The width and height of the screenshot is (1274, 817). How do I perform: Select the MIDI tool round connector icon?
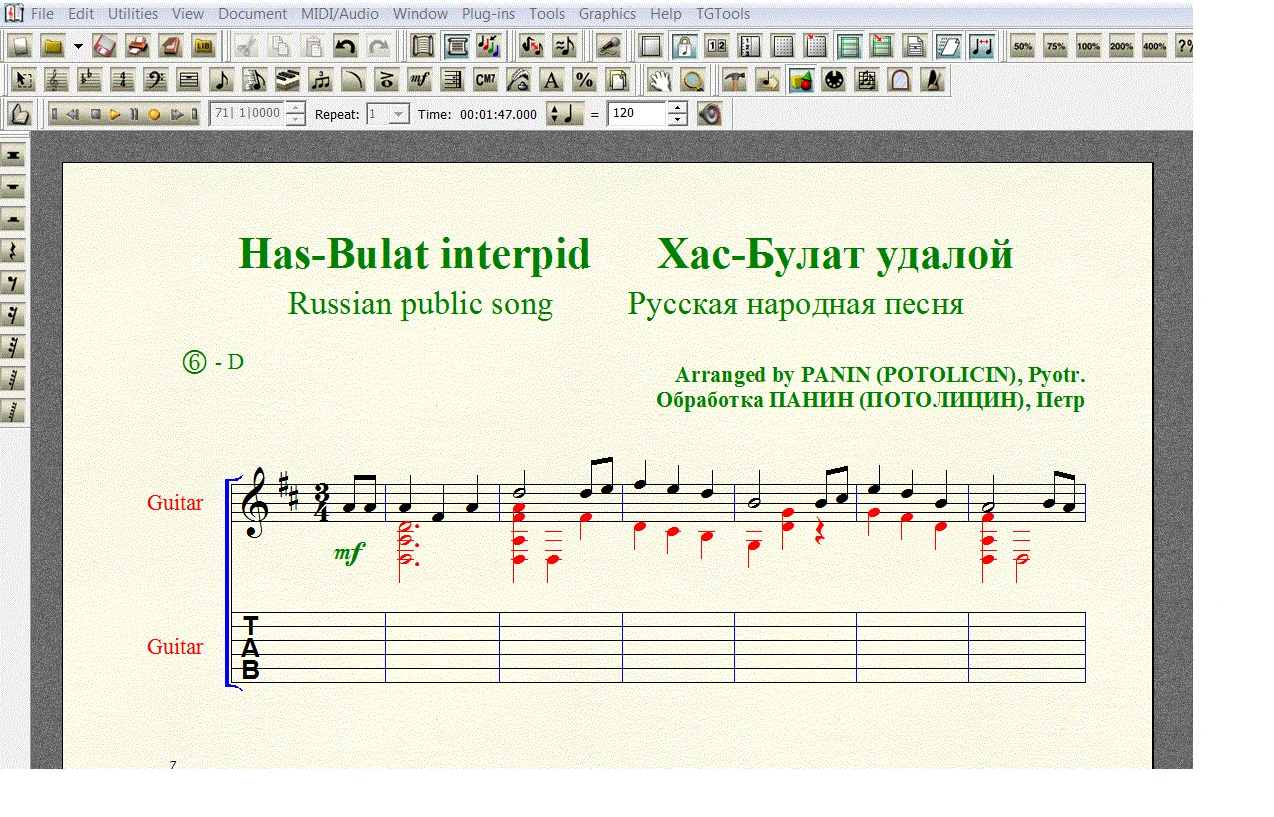[833, 80]
